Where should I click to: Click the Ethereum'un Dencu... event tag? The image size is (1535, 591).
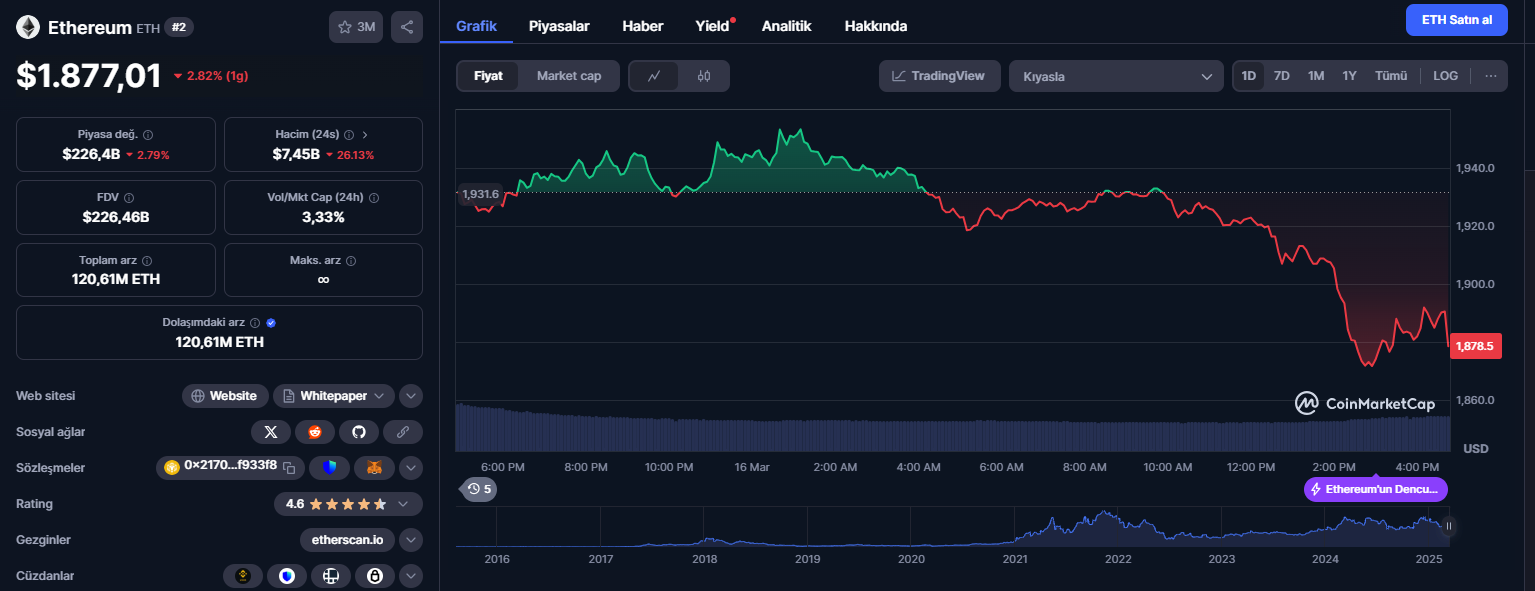[1376, 489]
